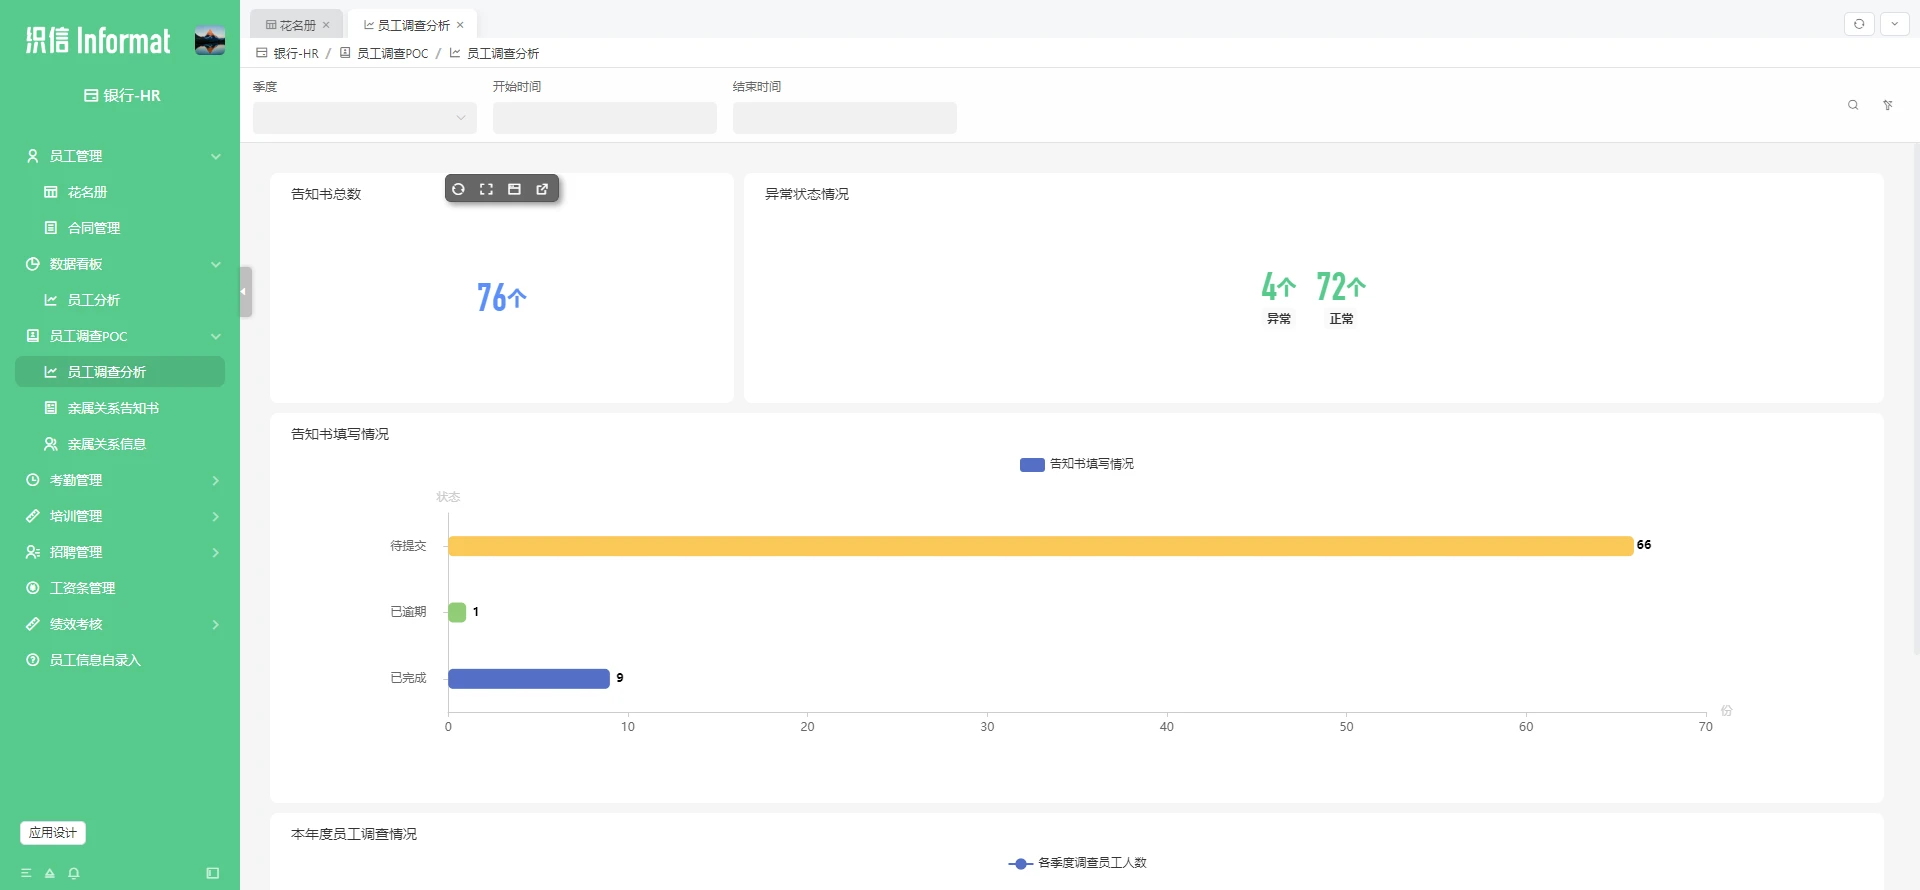Click the 员工管理 person icon

[32, 156]
